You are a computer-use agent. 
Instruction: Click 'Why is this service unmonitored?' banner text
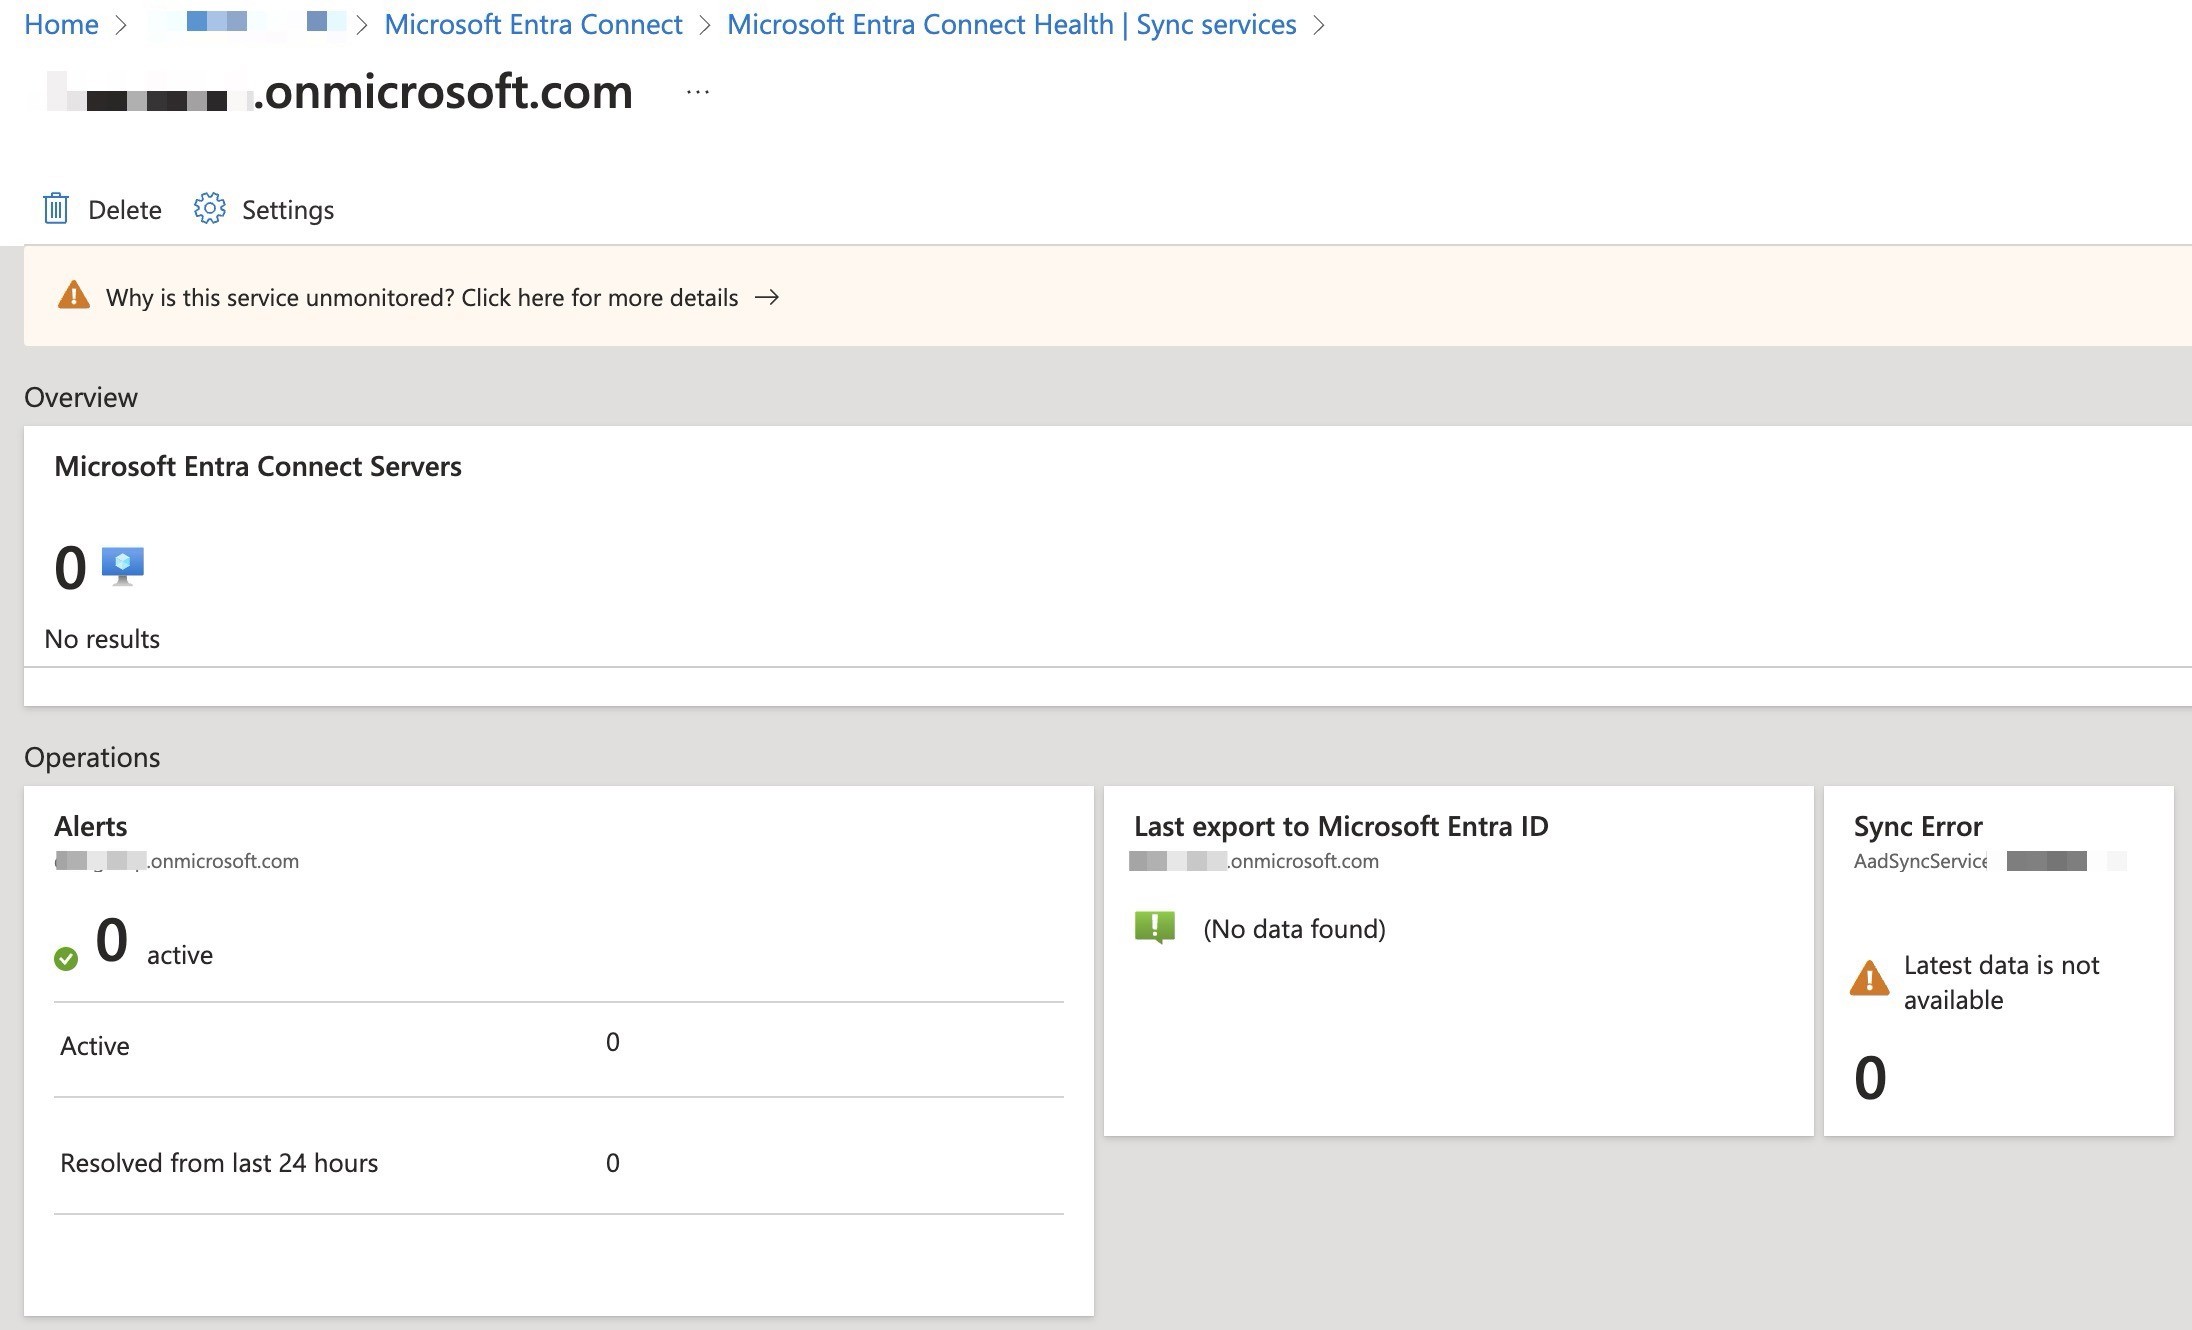422,297
